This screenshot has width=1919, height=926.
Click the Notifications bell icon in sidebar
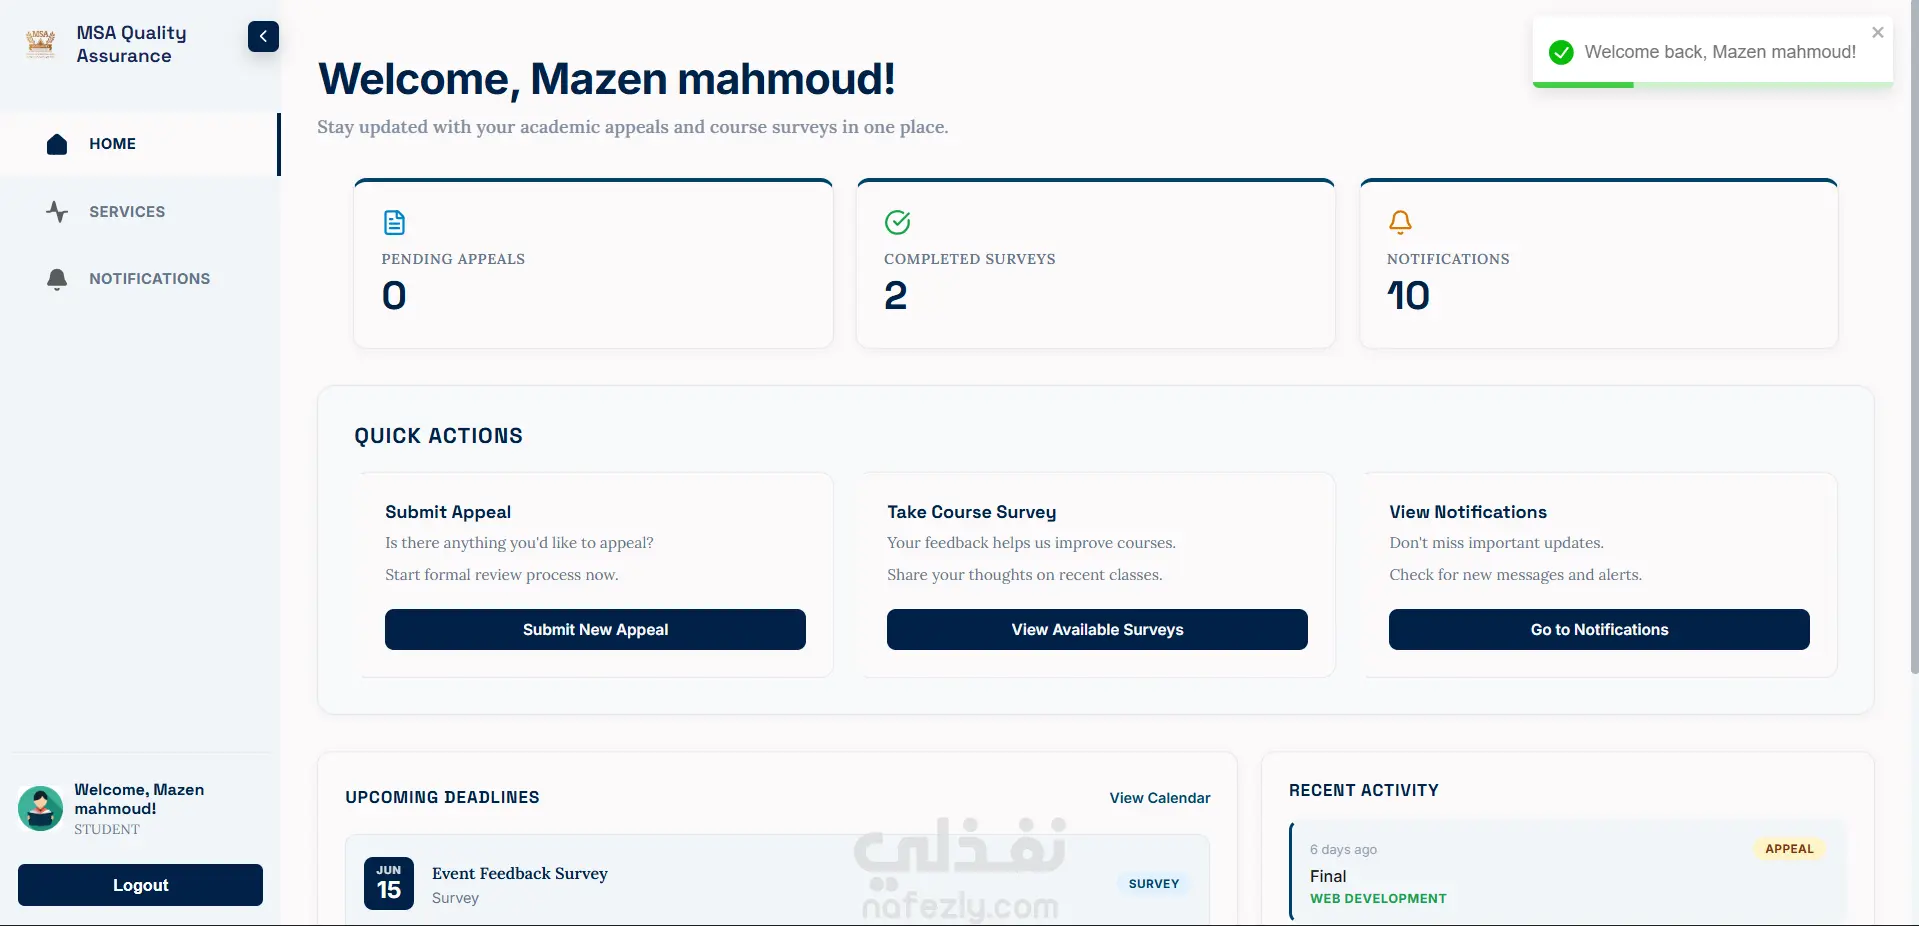tap(57, 279)
